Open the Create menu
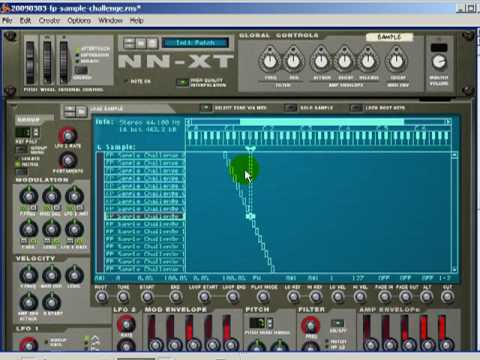This screenshot has width=480, height=360. click(x=49, y=20)
